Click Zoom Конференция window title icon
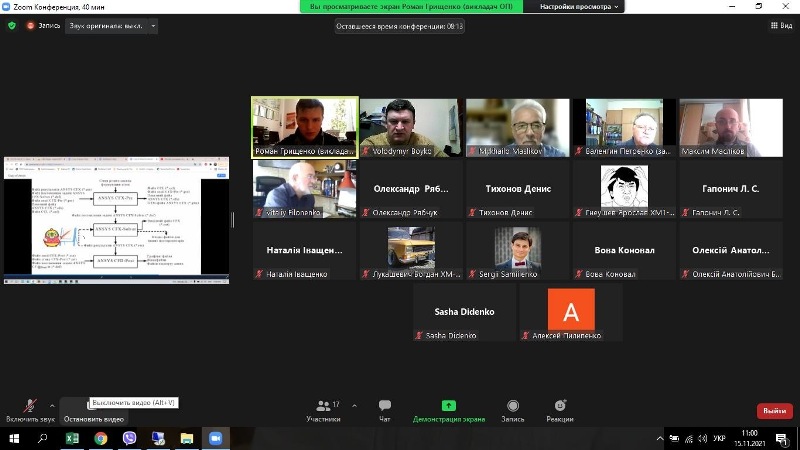 (6, 7)
